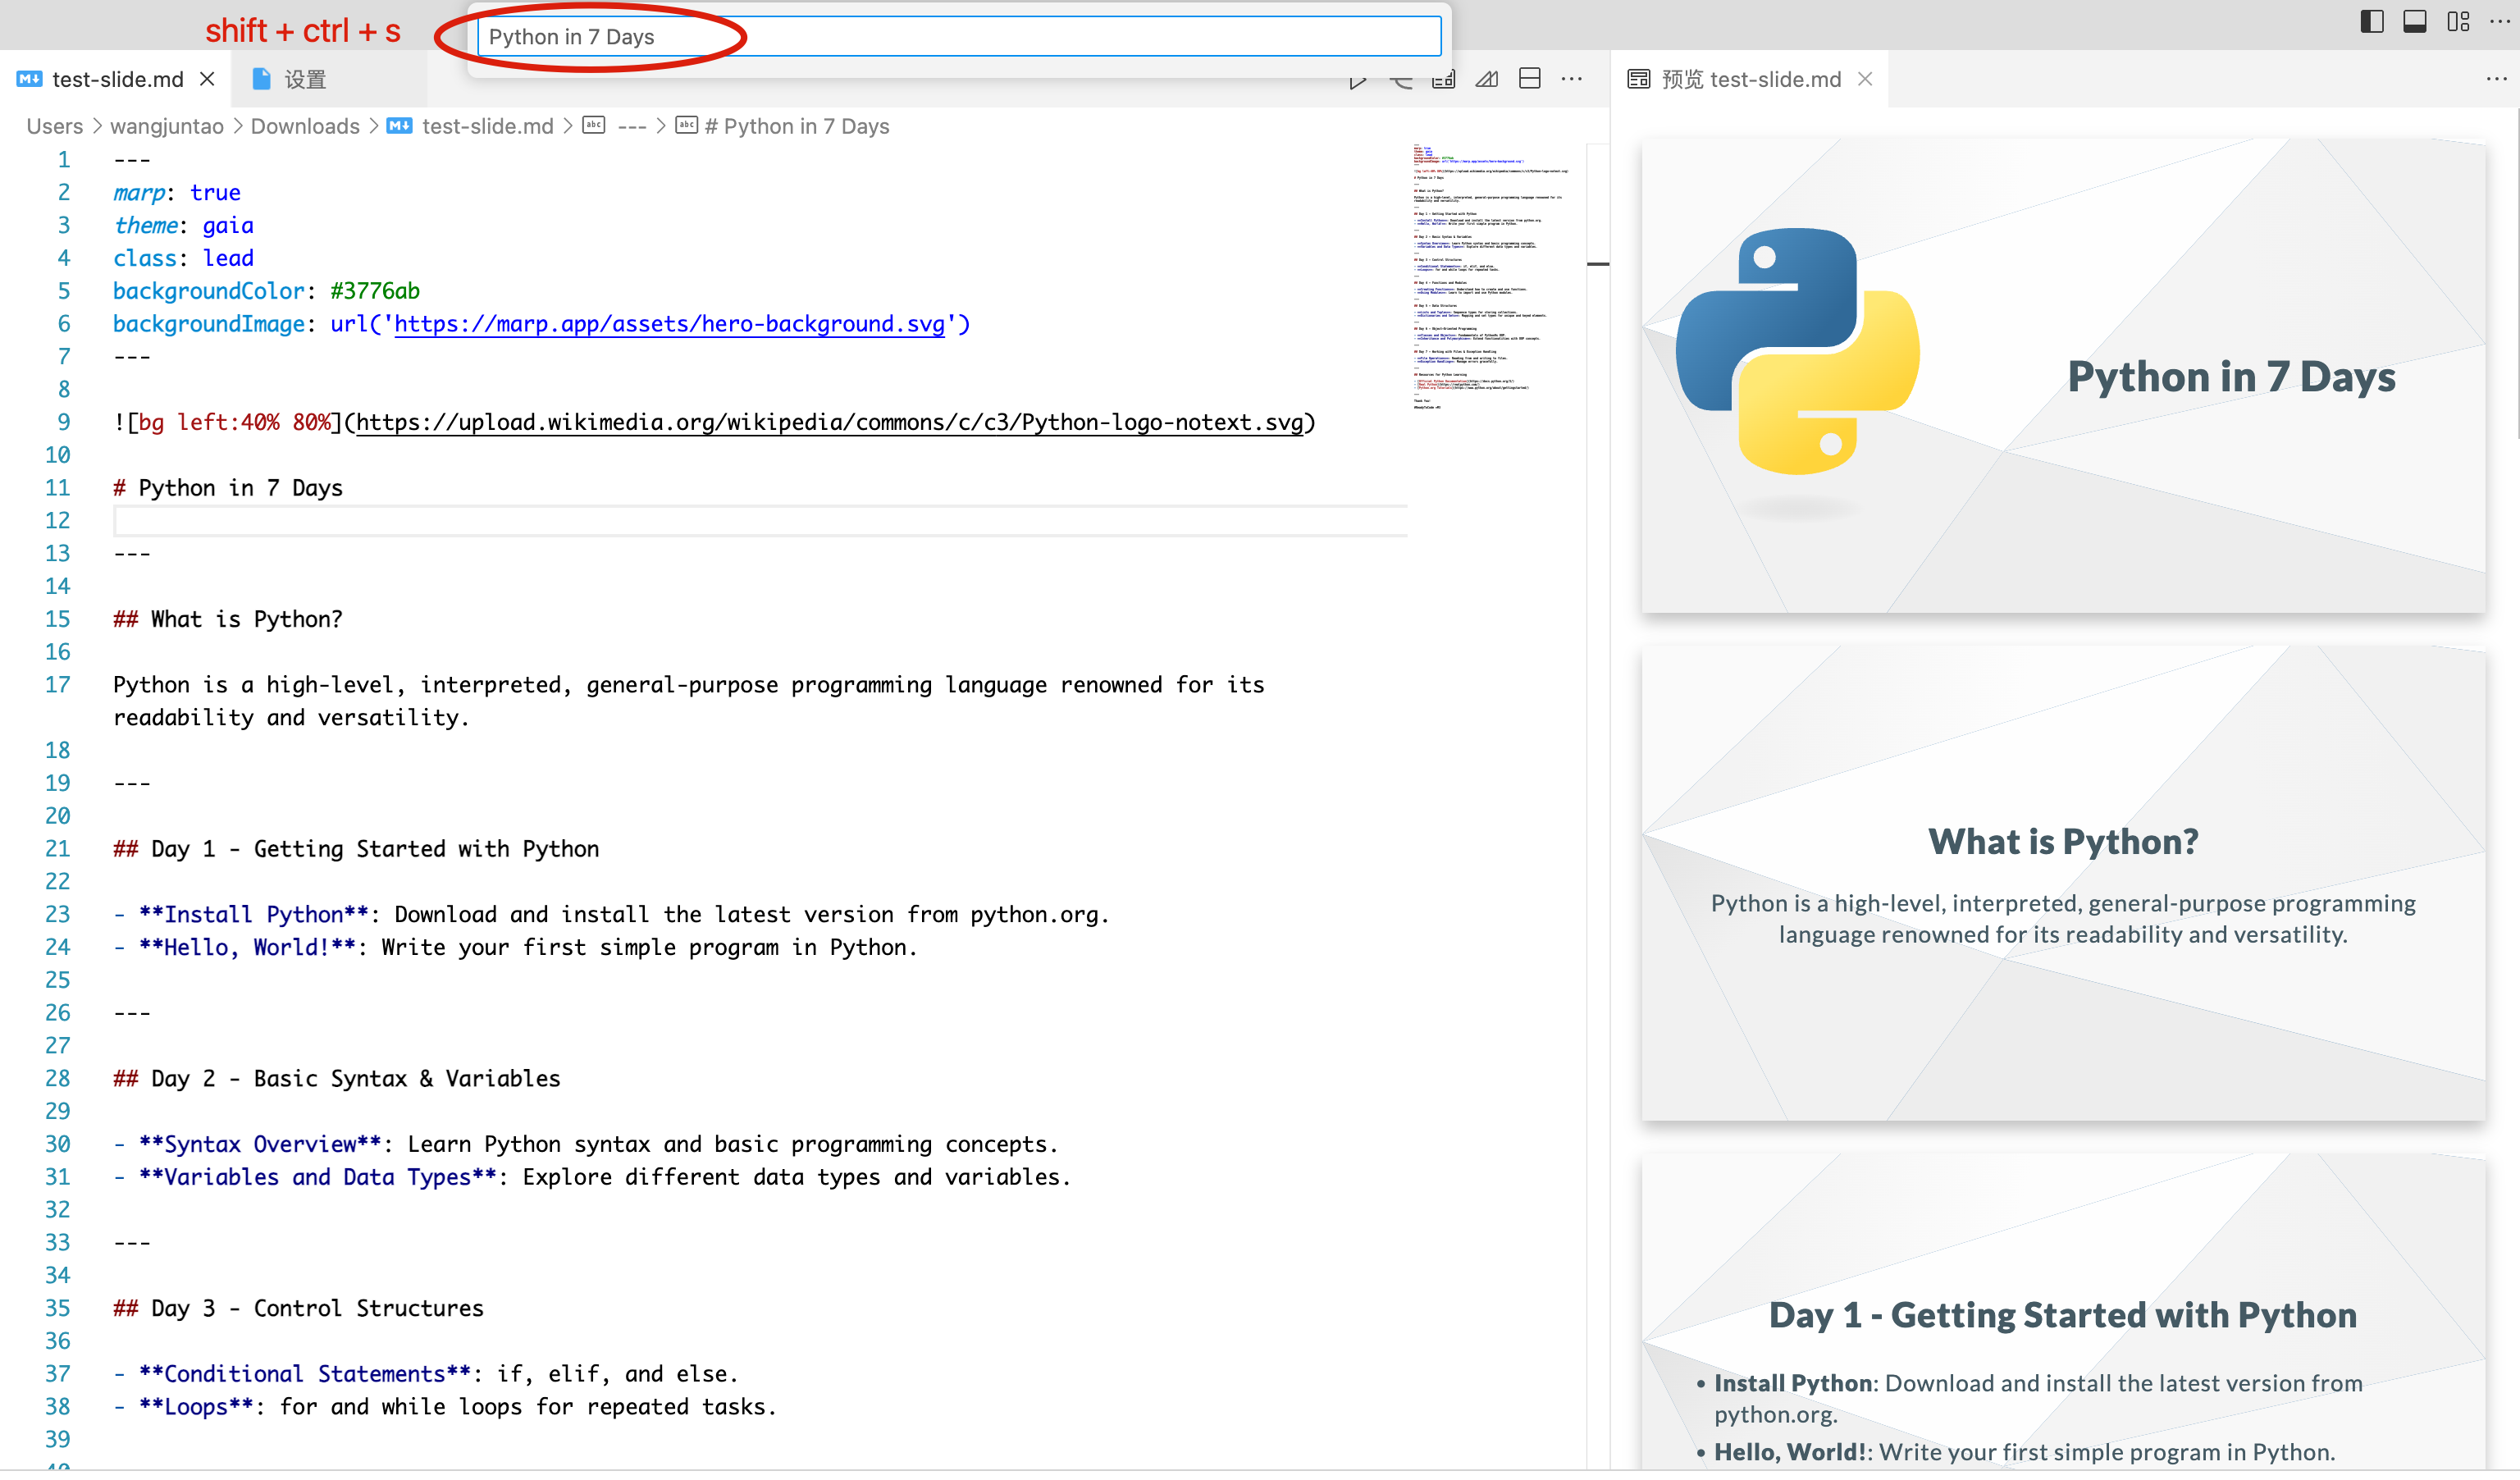Click the Marp triangle icon in editor toolbar
Image resolution: width=2520 pixels, height=1480 pixels.
coord(1486,79)
